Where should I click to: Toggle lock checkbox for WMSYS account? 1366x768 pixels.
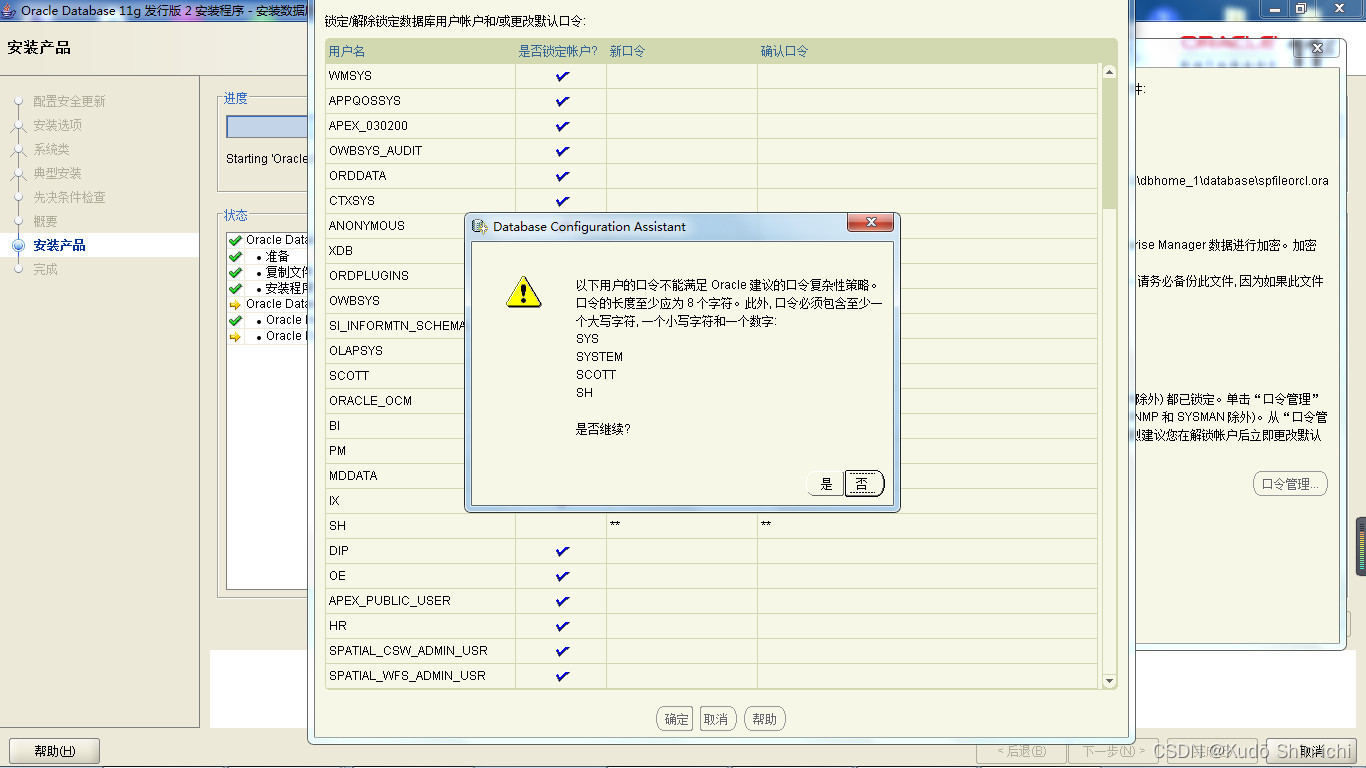click(x=562, y=76)
